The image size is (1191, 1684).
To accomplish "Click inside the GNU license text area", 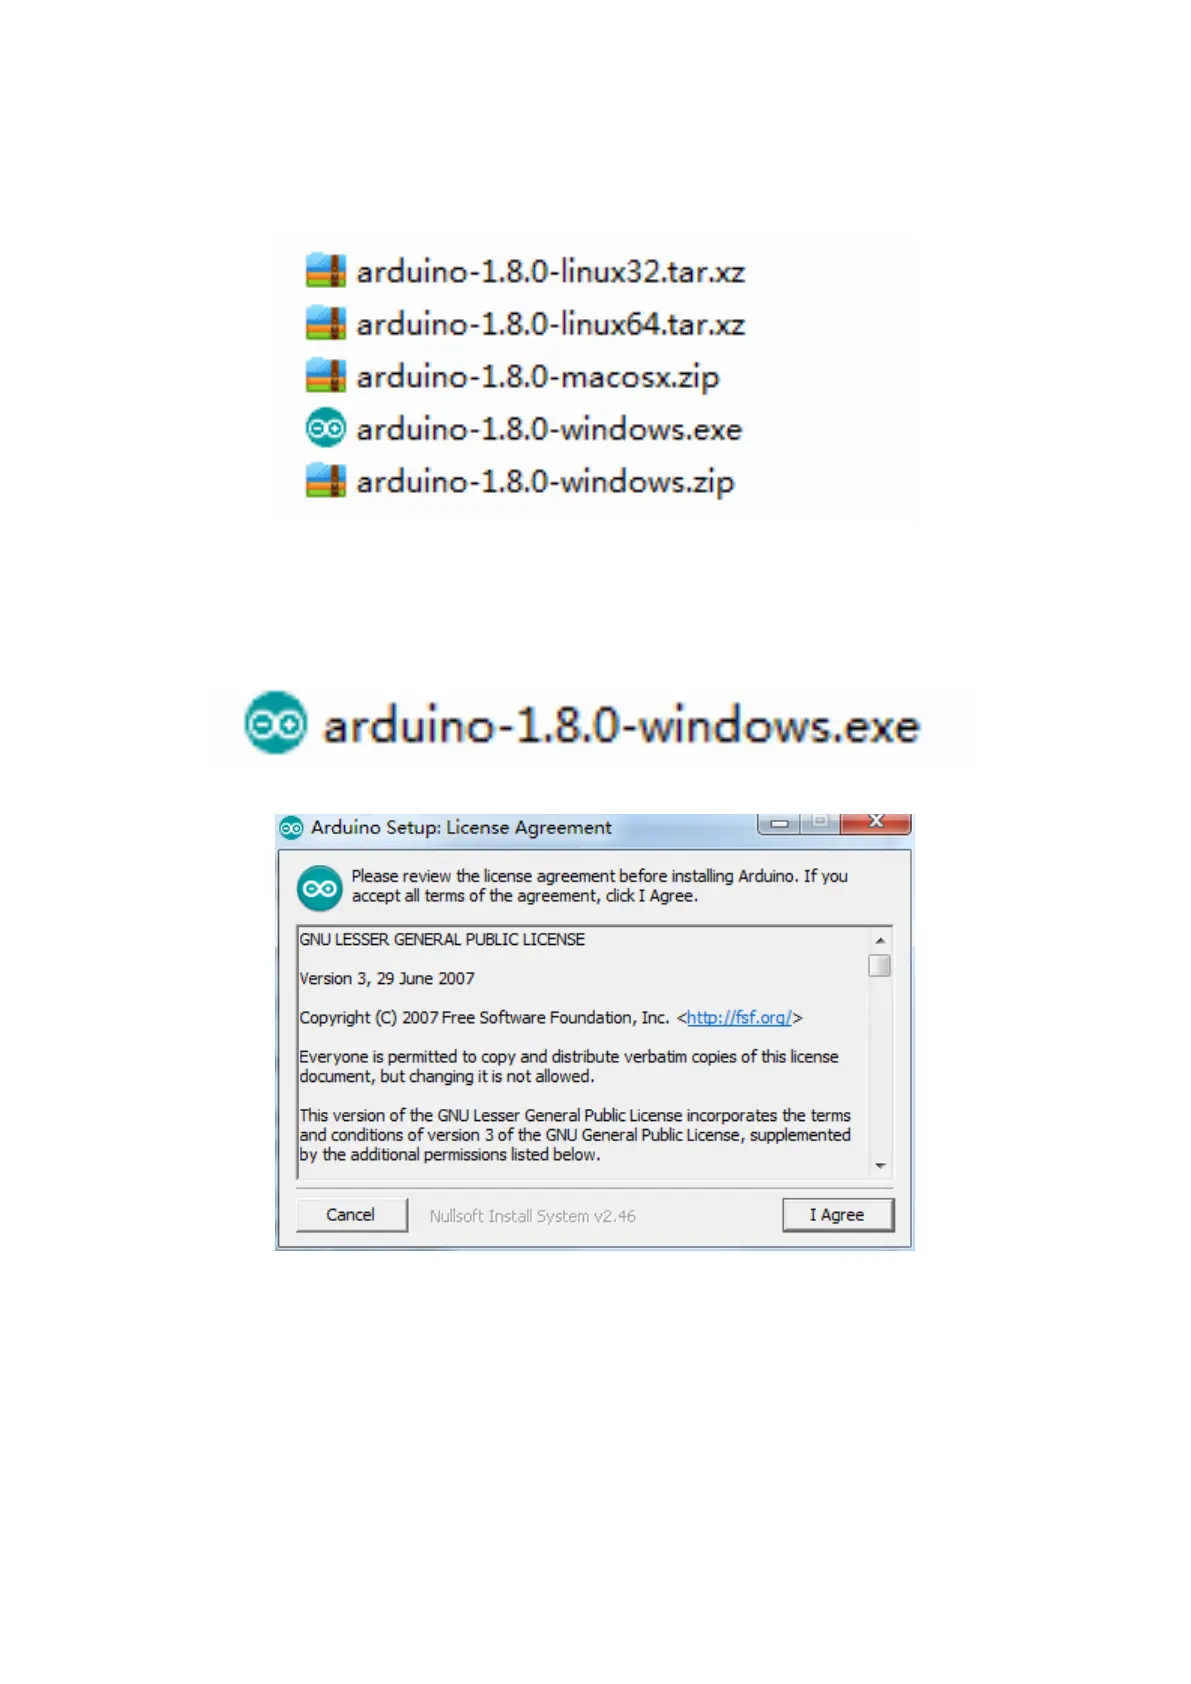I will (583, 1052).
